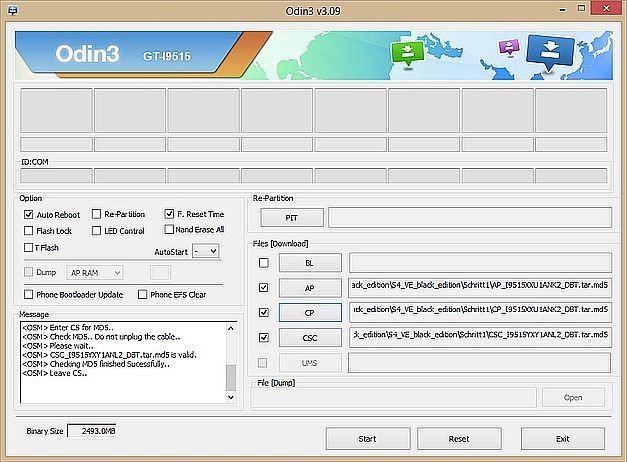
Task: Click the Binary Size value field
Action: (x=92, y=431)
